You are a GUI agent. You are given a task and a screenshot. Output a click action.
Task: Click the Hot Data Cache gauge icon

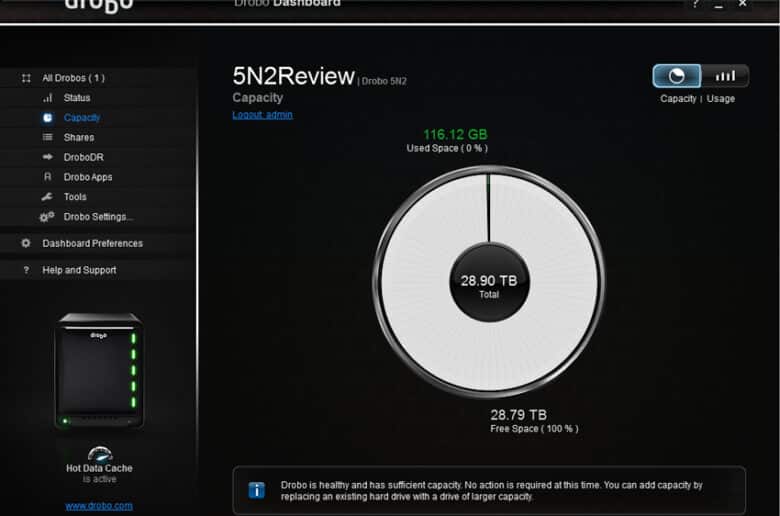point(99,454)
